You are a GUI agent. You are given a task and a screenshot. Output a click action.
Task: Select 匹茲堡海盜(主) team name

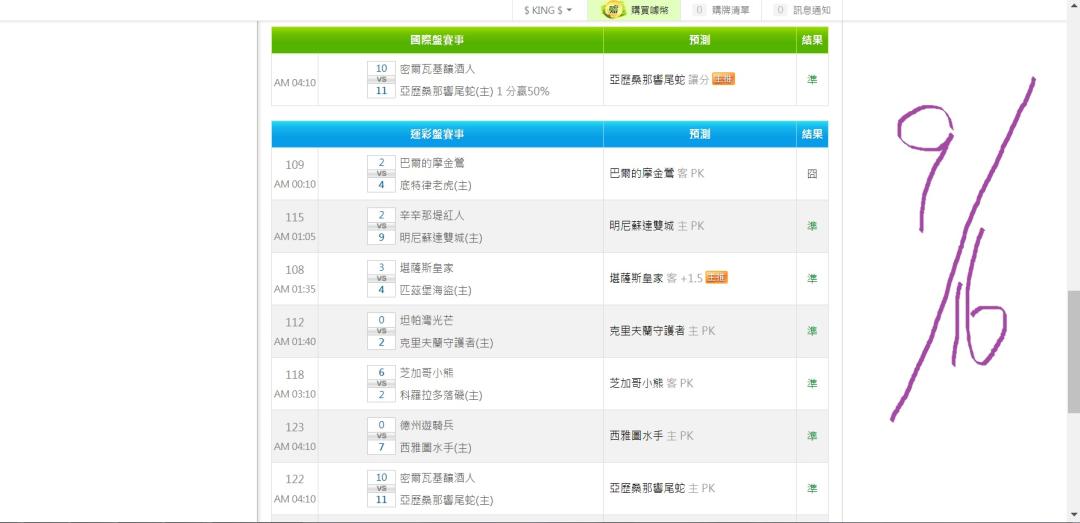pos(436,290)
